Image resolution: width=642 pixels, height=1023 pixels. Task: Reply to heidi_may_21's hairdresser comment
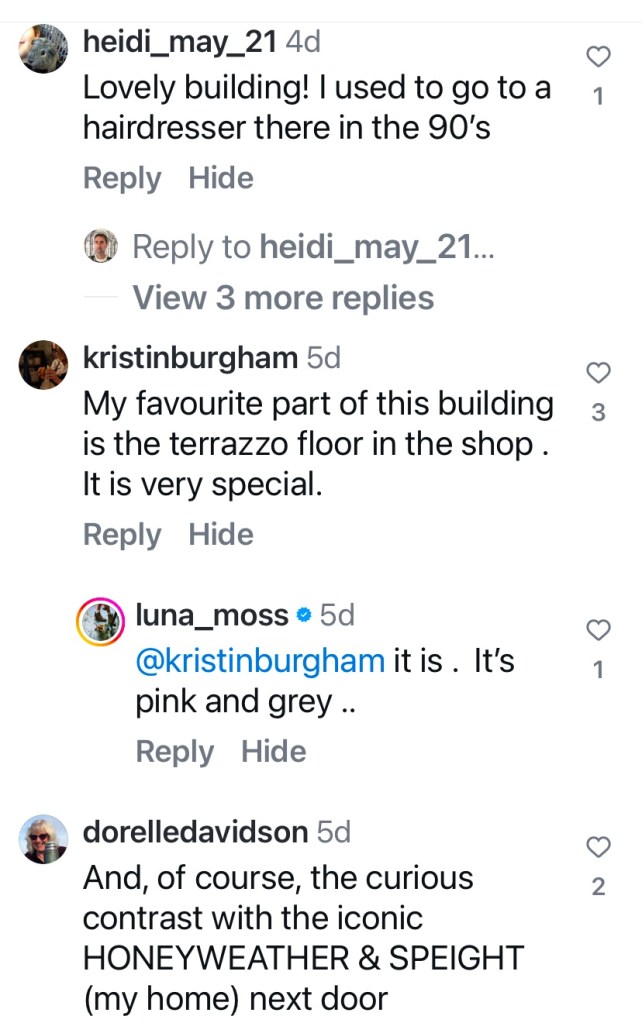[x=121, y=178]
